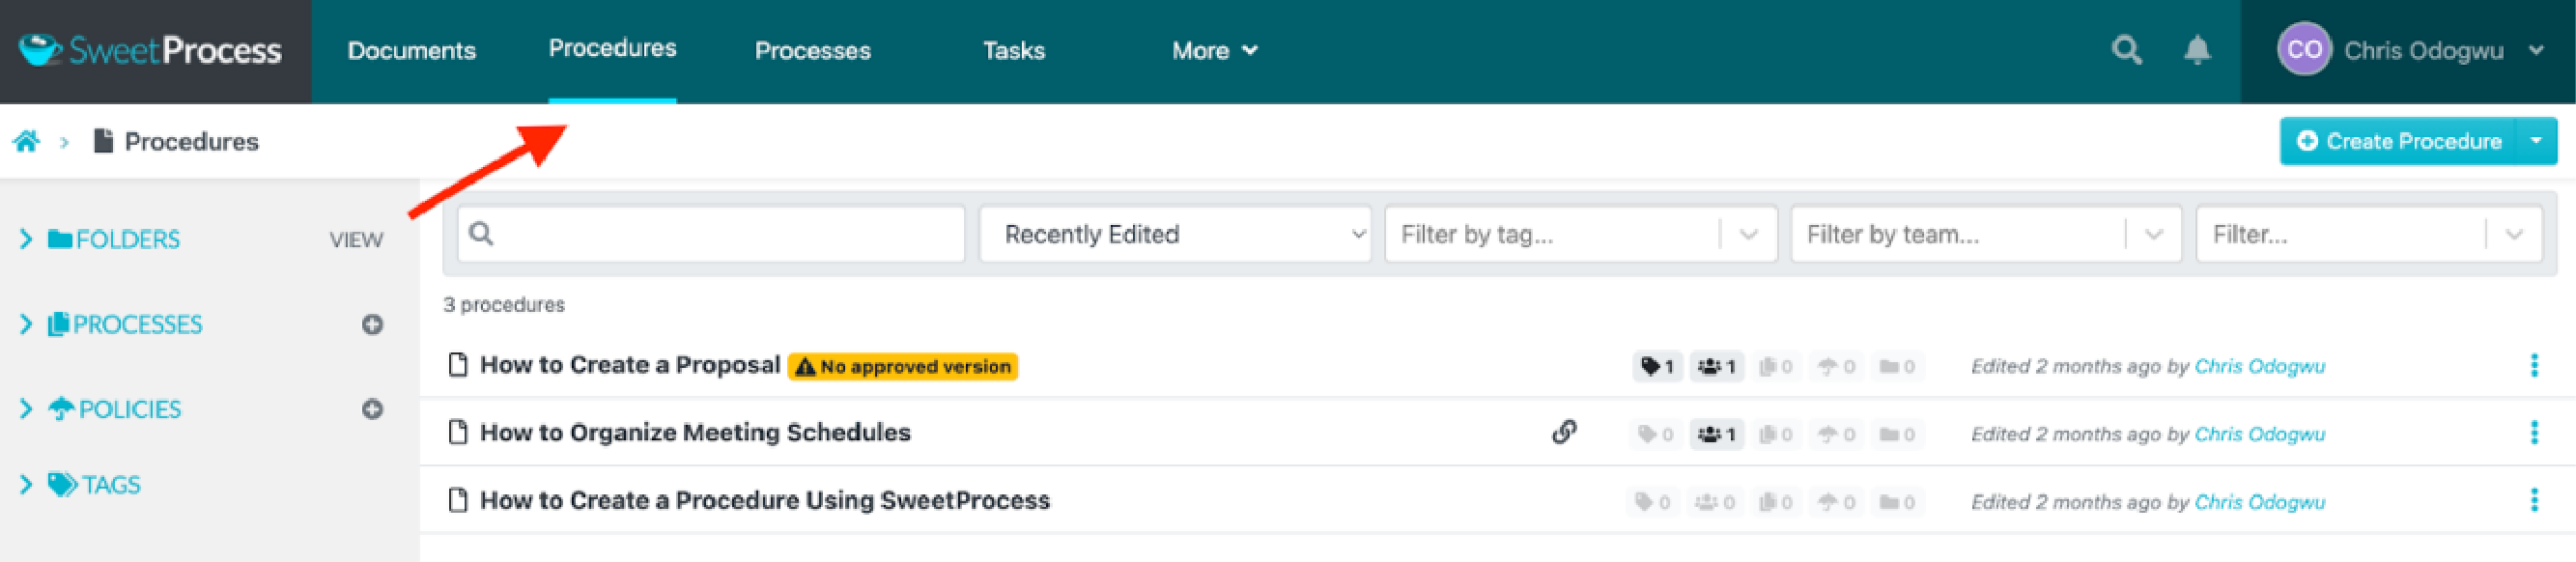Viewport: 2576px width, 562px height.
Task: Click the home icon in breadcrumb
Action: click(x=26, y=141)
